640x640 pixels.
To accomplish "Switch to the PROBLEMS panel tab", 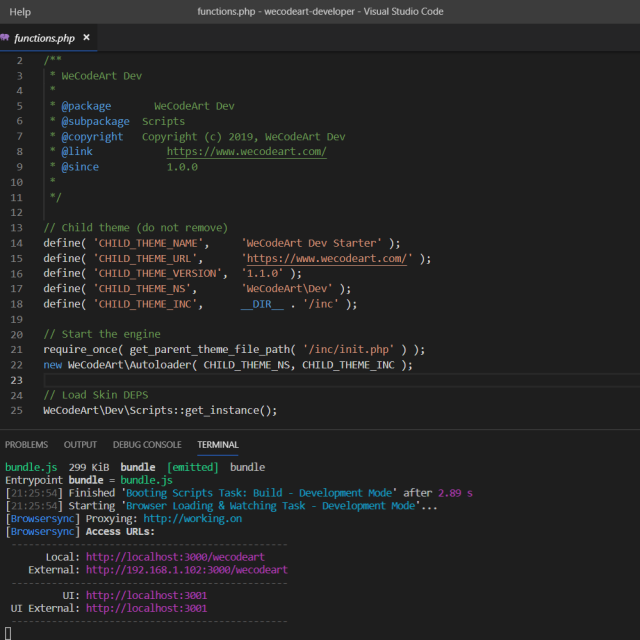I will [x=26, y=444].
